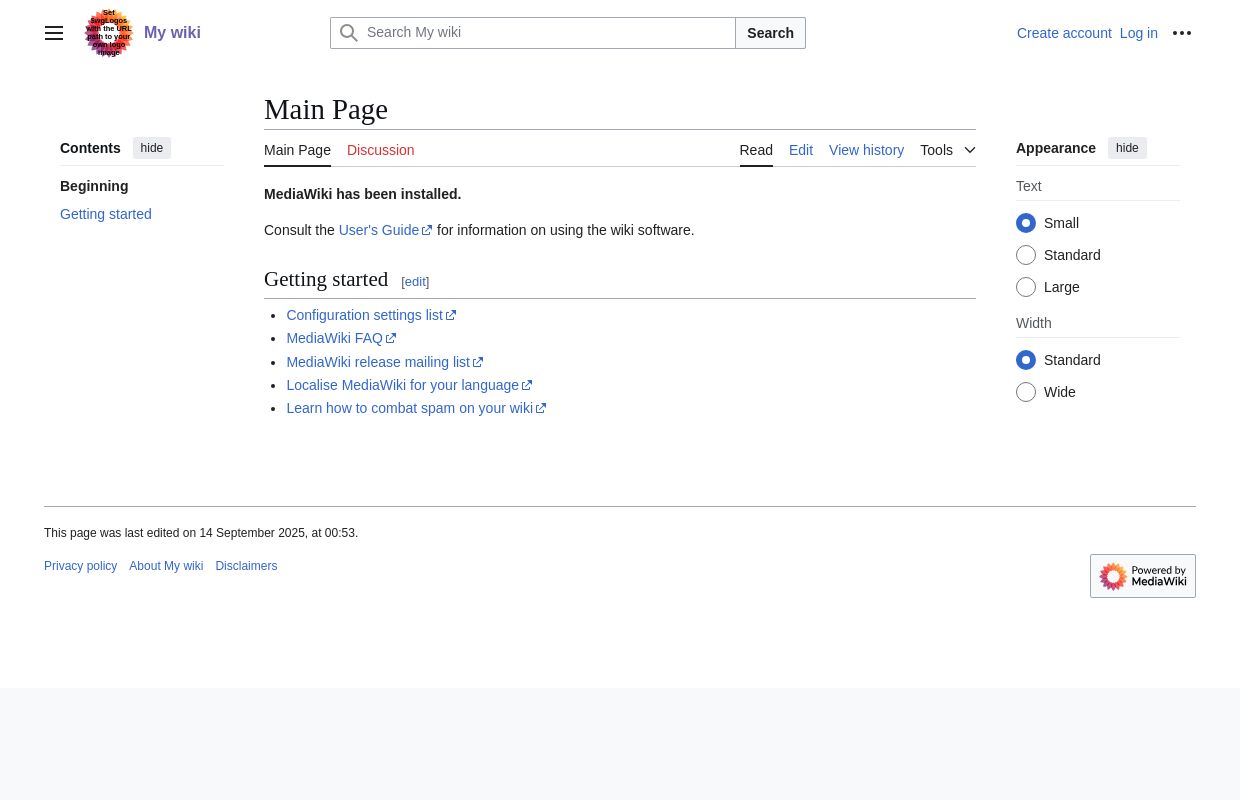Click the Powered by MediaWiki badge

[x=1143, y=576]
